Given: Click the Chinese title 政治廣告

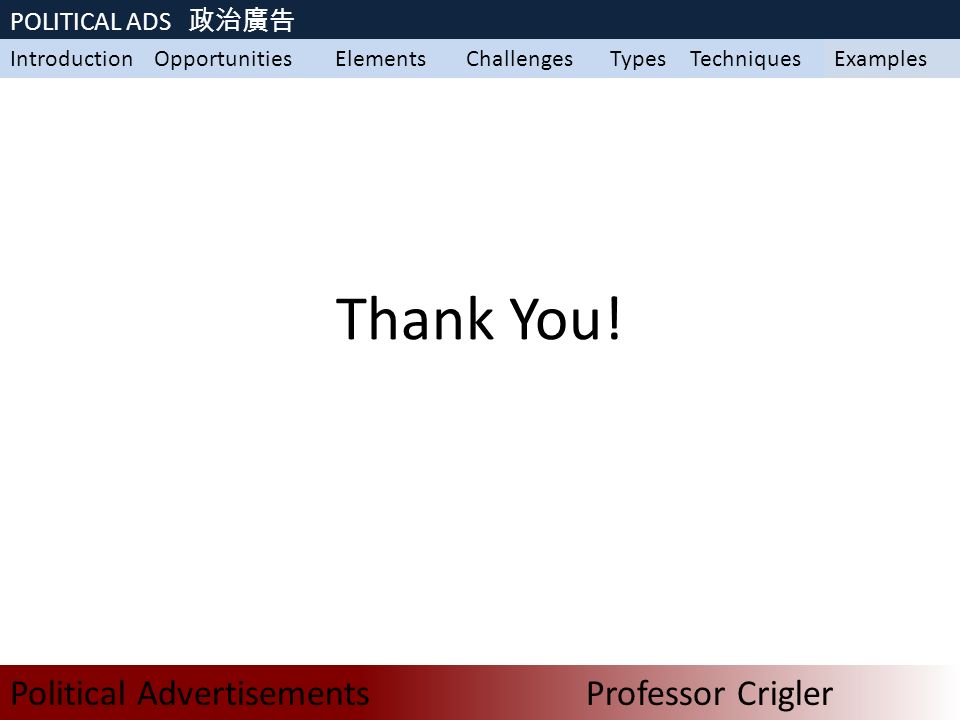Looking at the screenshot, I should click(x=242, y=20).
